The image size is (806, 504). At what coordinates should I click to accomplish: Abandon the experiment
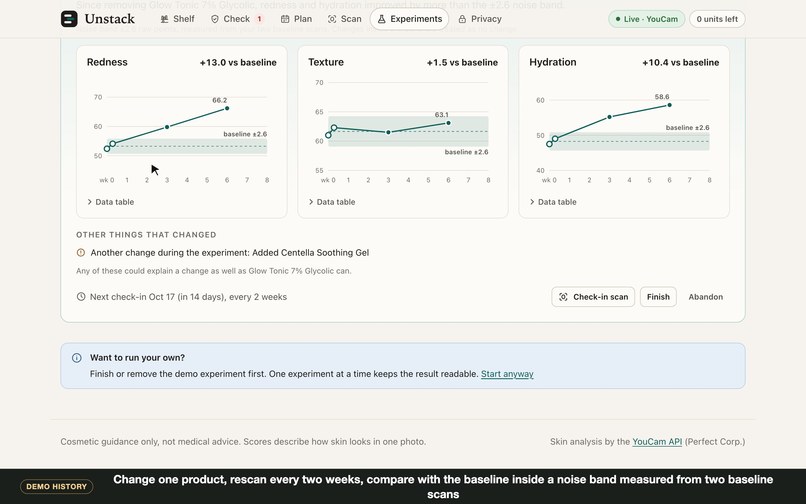tap(706, 297)
